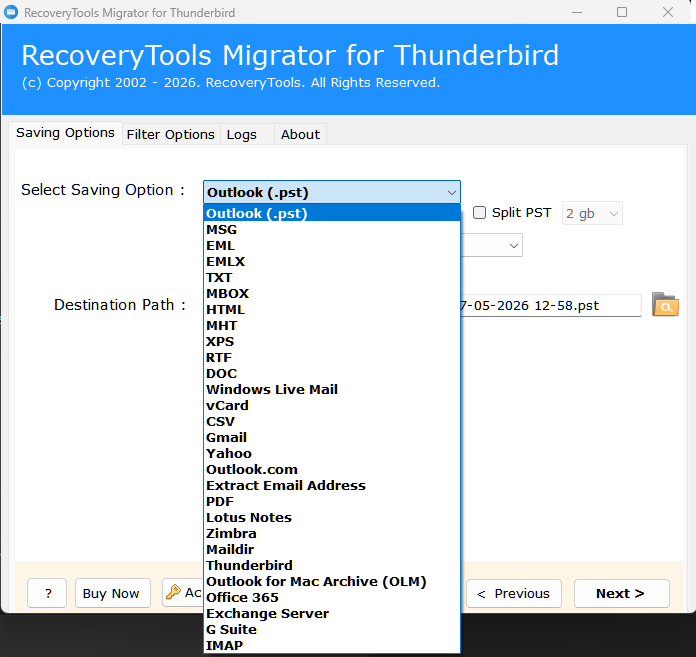Select MSG saving option
This screenshot has height=657, width=696.
click(332, 230)
